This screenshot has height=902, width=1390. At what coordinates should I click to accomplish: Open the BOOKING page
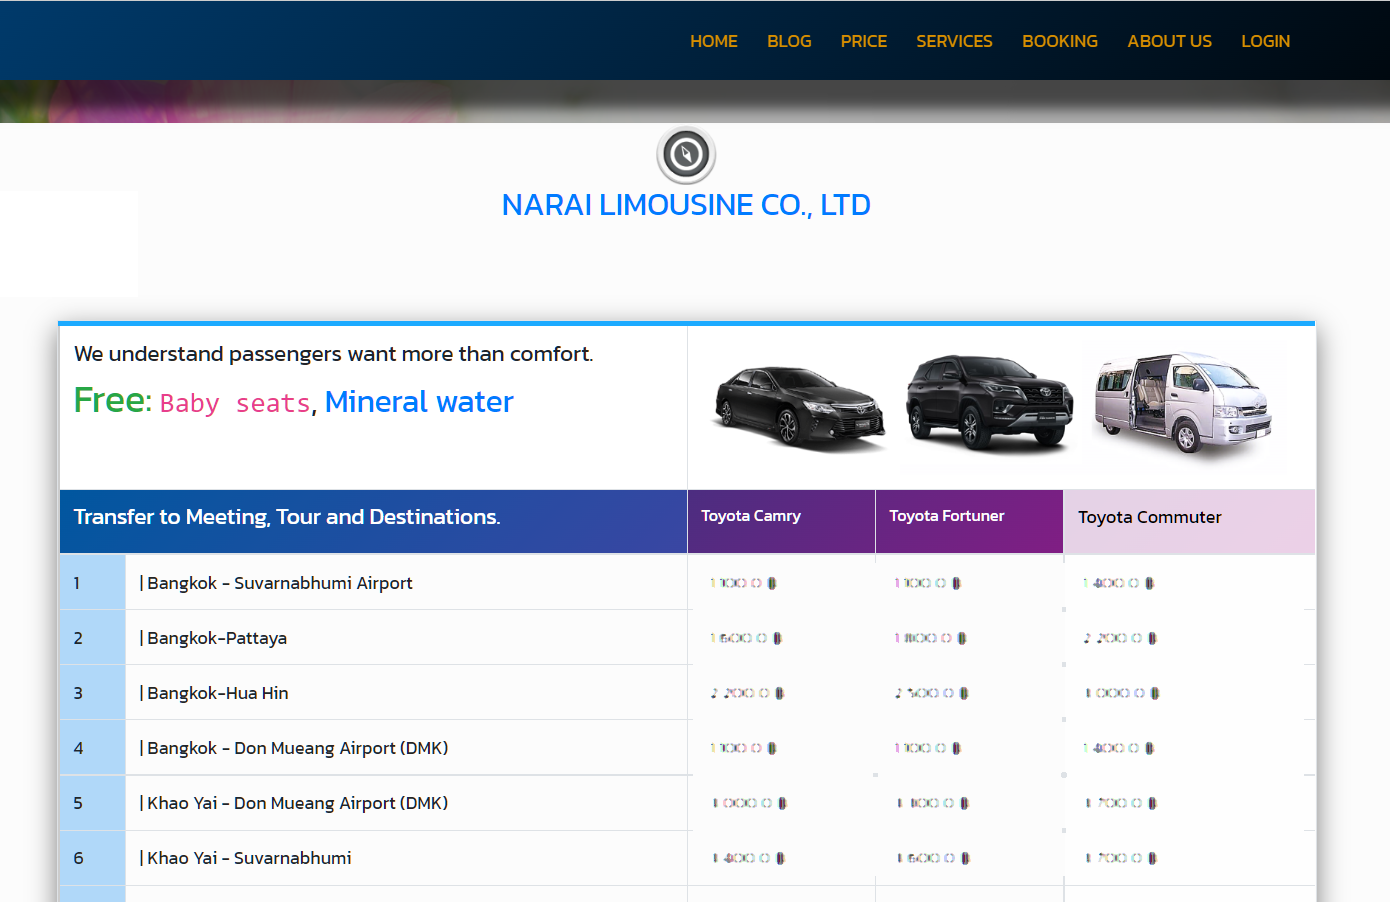click(x=1059, y=41)
